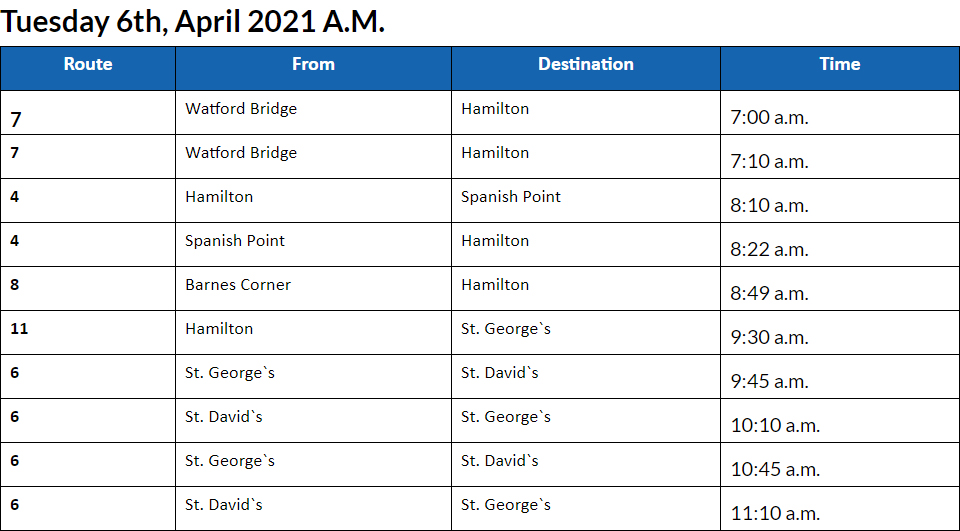Click the Spanish Point origin cell
The image size is (960, 531).
tap(235, 241)
